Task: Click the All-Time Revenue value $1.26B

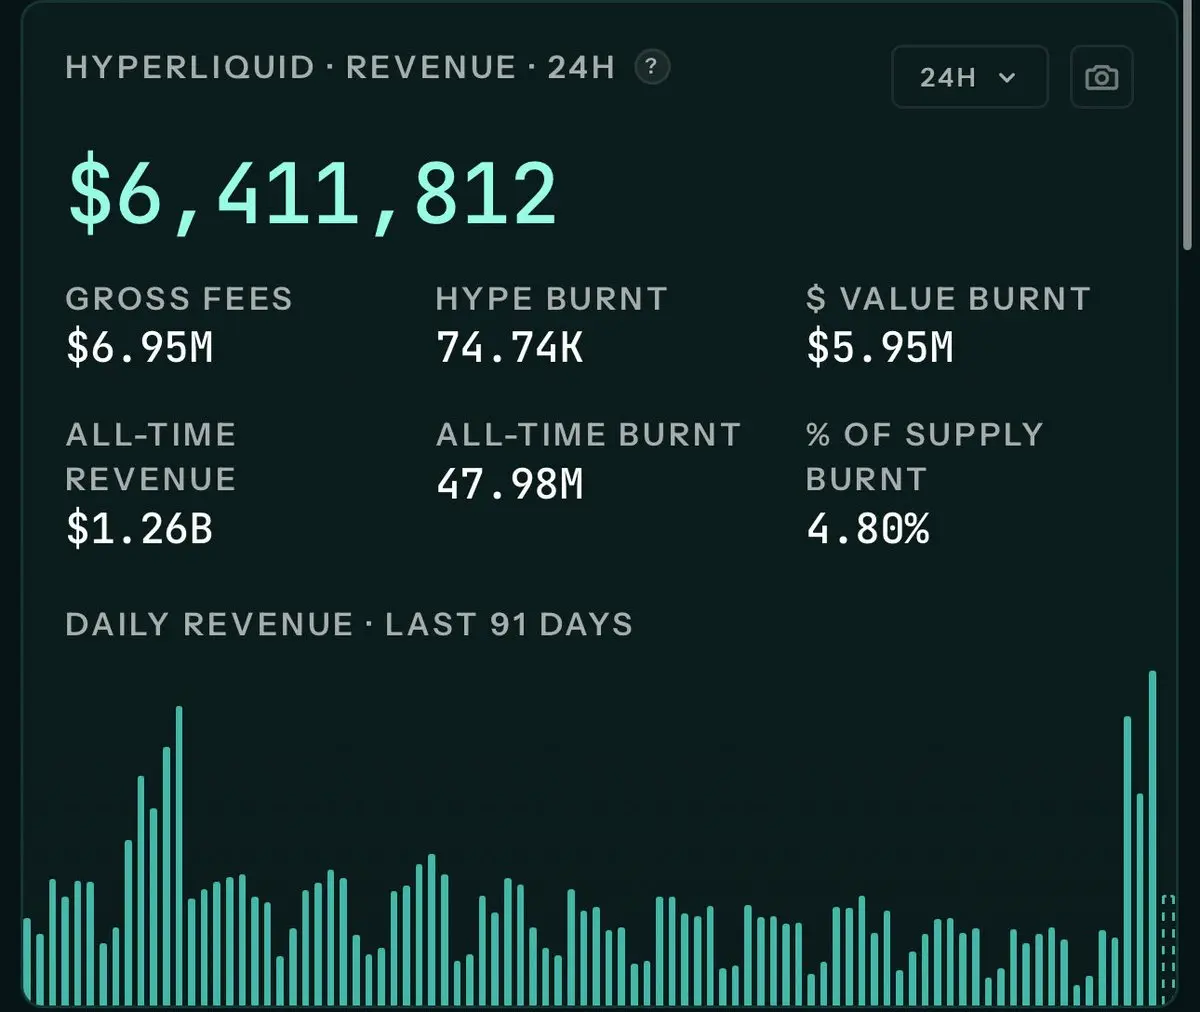Action: (140, 527)
